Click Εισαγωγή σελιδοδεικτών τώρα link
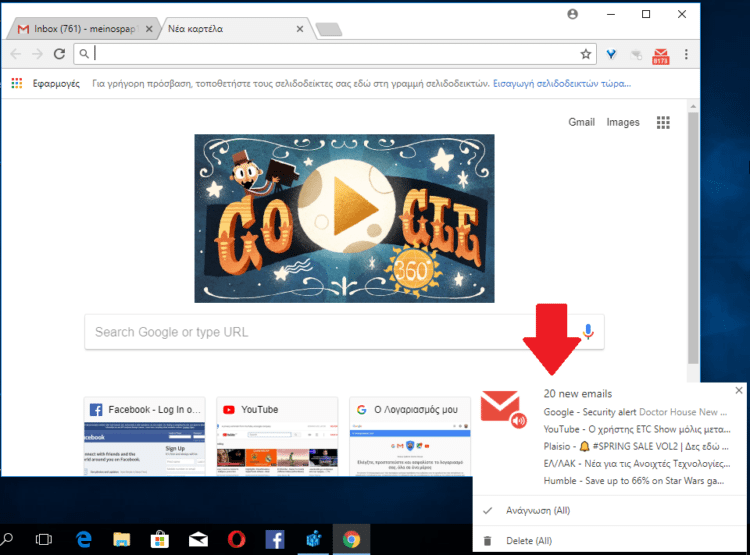This screenshot has height=555, width=750. pyautogui.click(x=562, y=84)
